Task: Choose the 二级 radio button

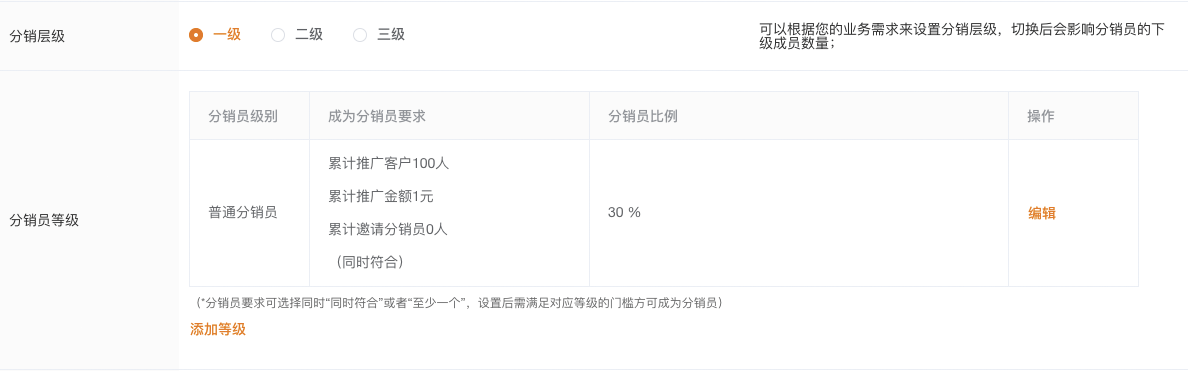Action: tap(278, 35)
